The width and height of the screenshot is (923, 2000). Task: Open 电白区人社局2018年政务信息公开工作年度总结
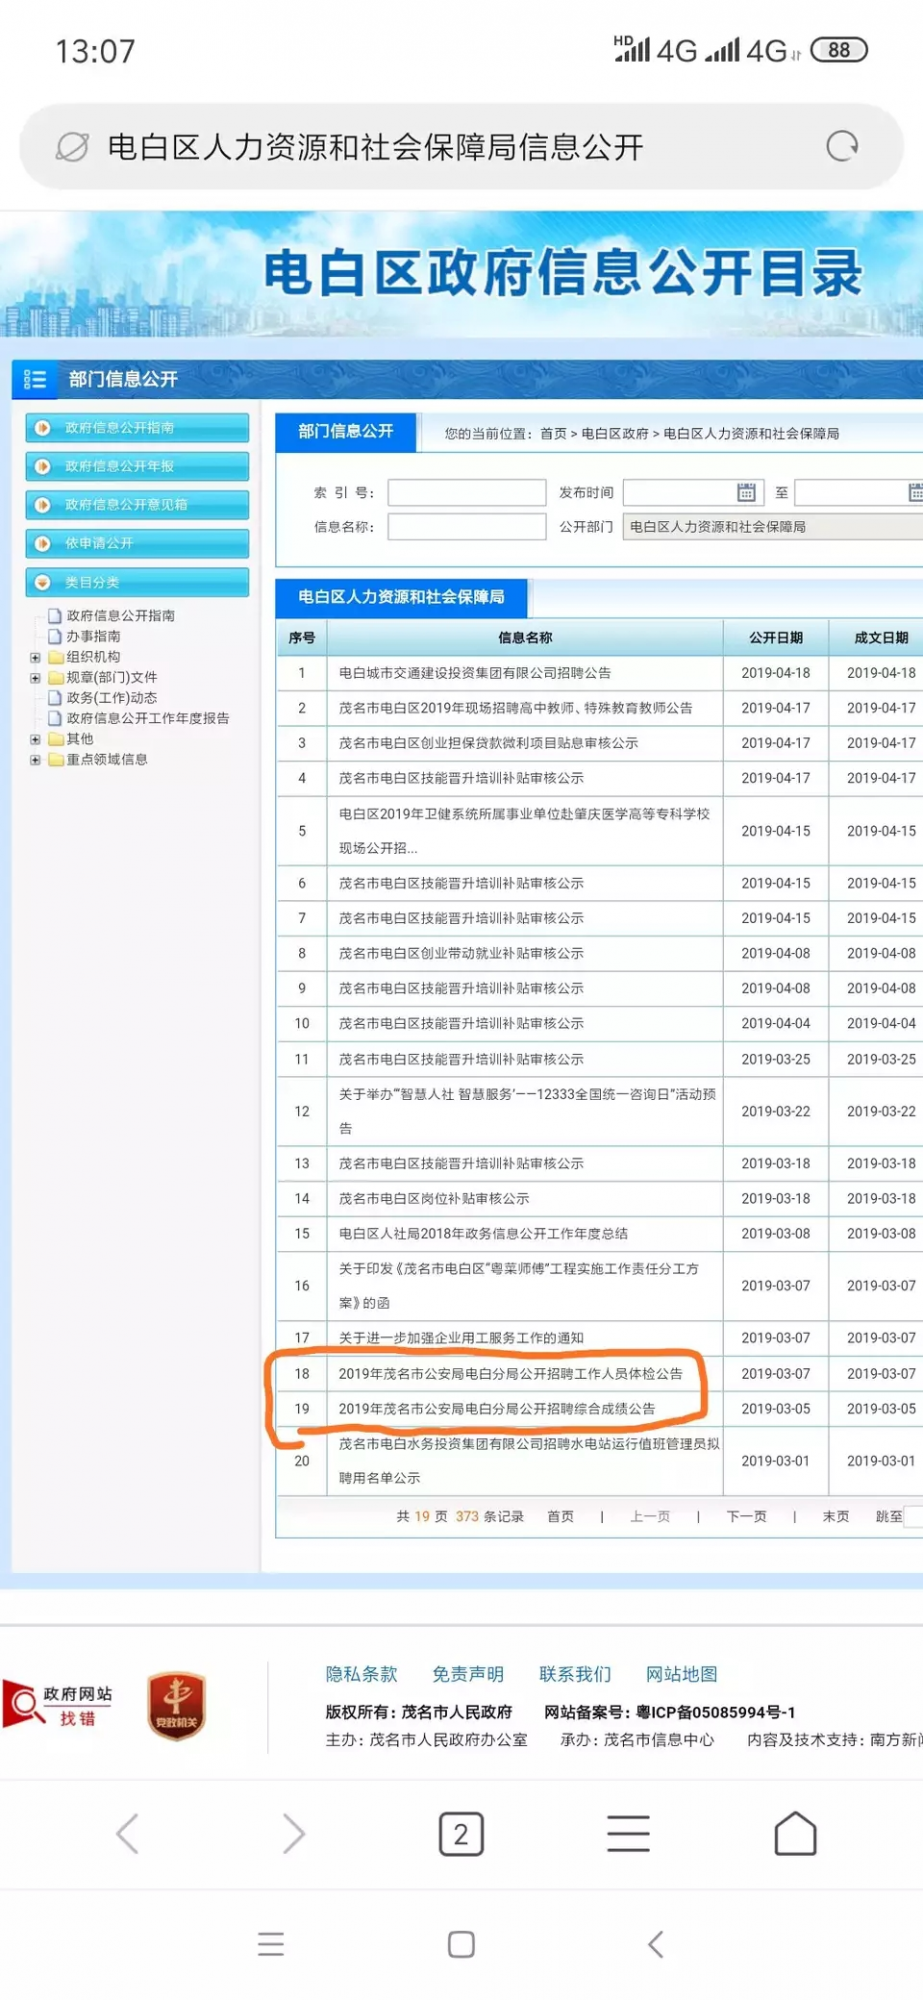[483, 1233]
